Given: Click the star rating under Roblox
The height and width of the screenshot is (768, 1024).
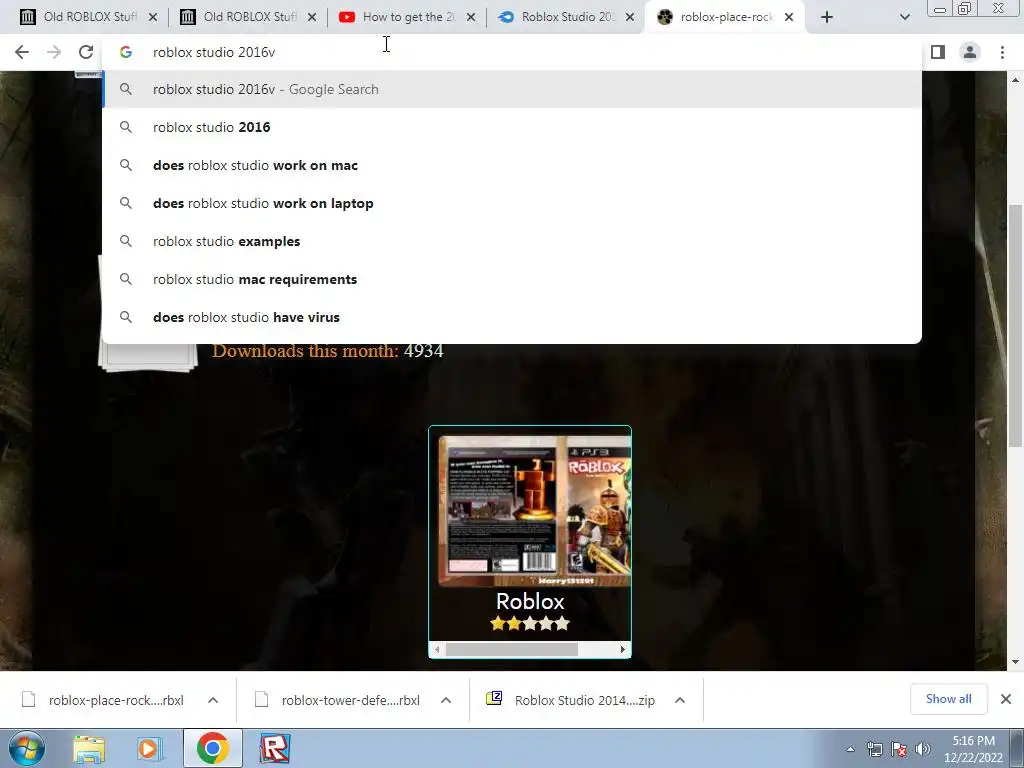Looking at the screenshot, I should point(530,623).
